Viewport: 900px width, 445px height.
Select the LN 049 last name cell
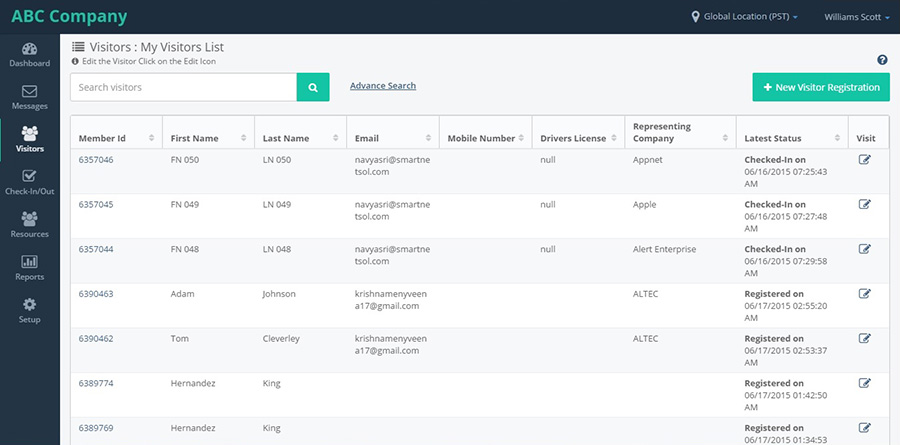(x=277, y=204)
